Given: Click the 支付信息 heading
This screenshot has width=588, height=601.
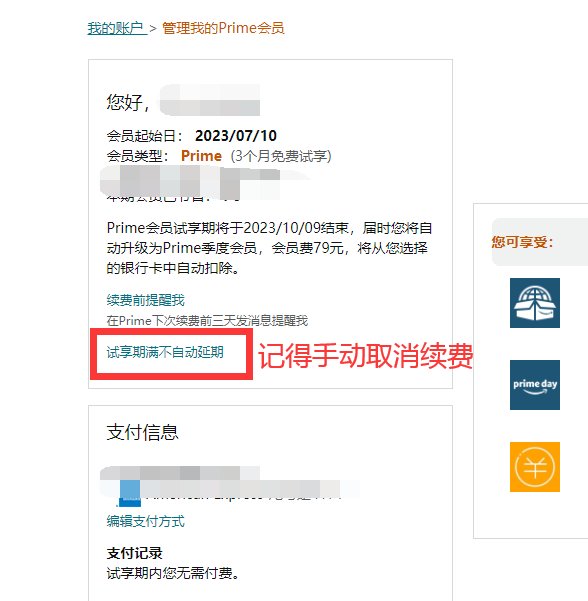Looking at the screenshot, I should 143,432.
